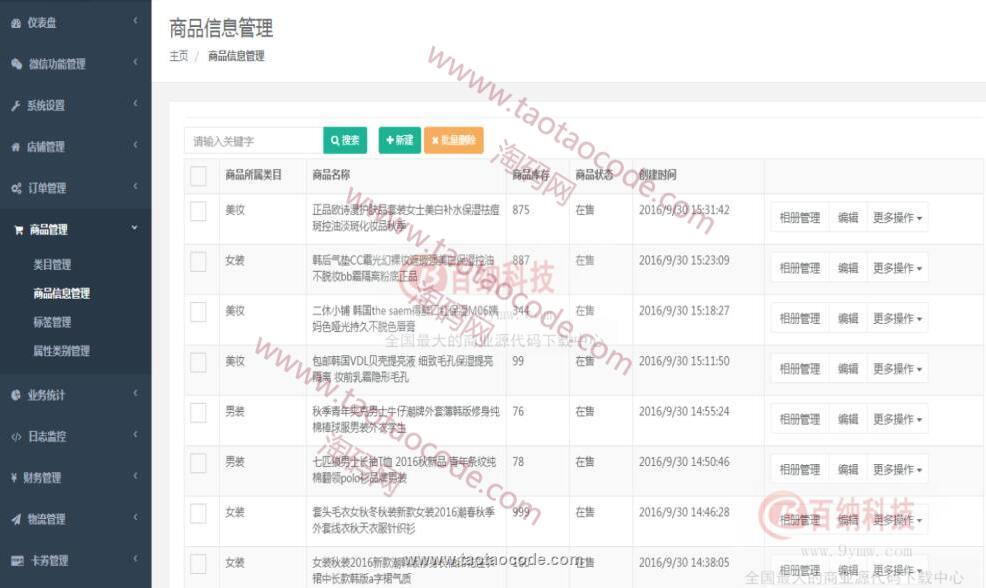Go to 标签管理 in the sidebar
The height and width of the screenshot is (588, 986).
[52, 323]
